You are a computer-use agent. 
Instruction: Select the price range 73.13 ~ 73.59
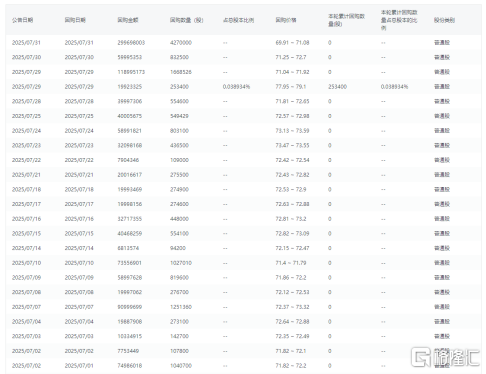pyautogui.click(x=292, y=131)
